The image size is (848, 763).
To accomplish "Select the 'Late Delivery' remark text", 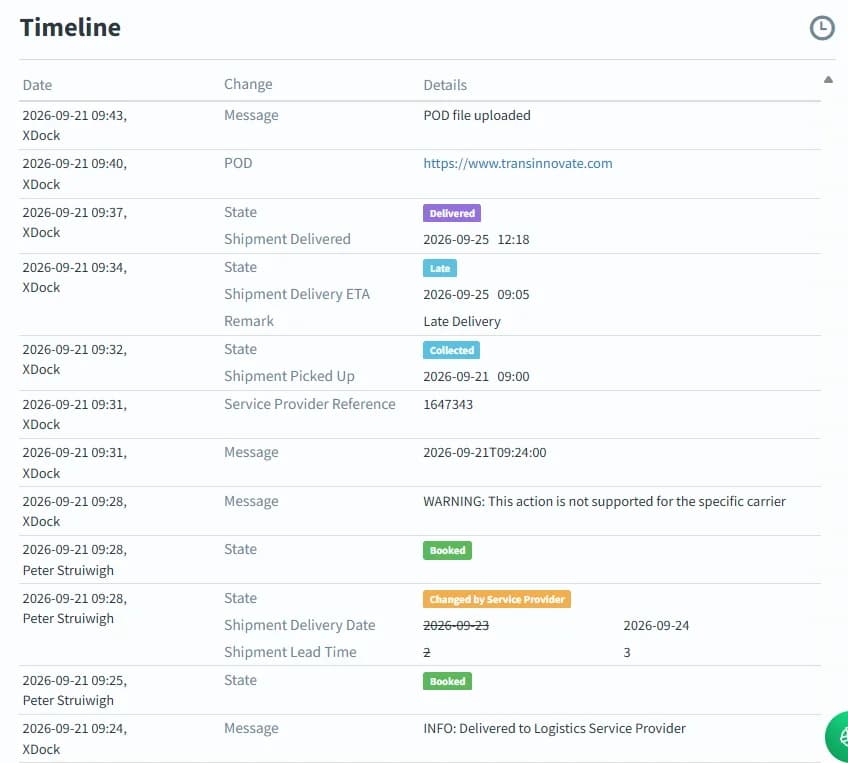I will click(462, 321).
